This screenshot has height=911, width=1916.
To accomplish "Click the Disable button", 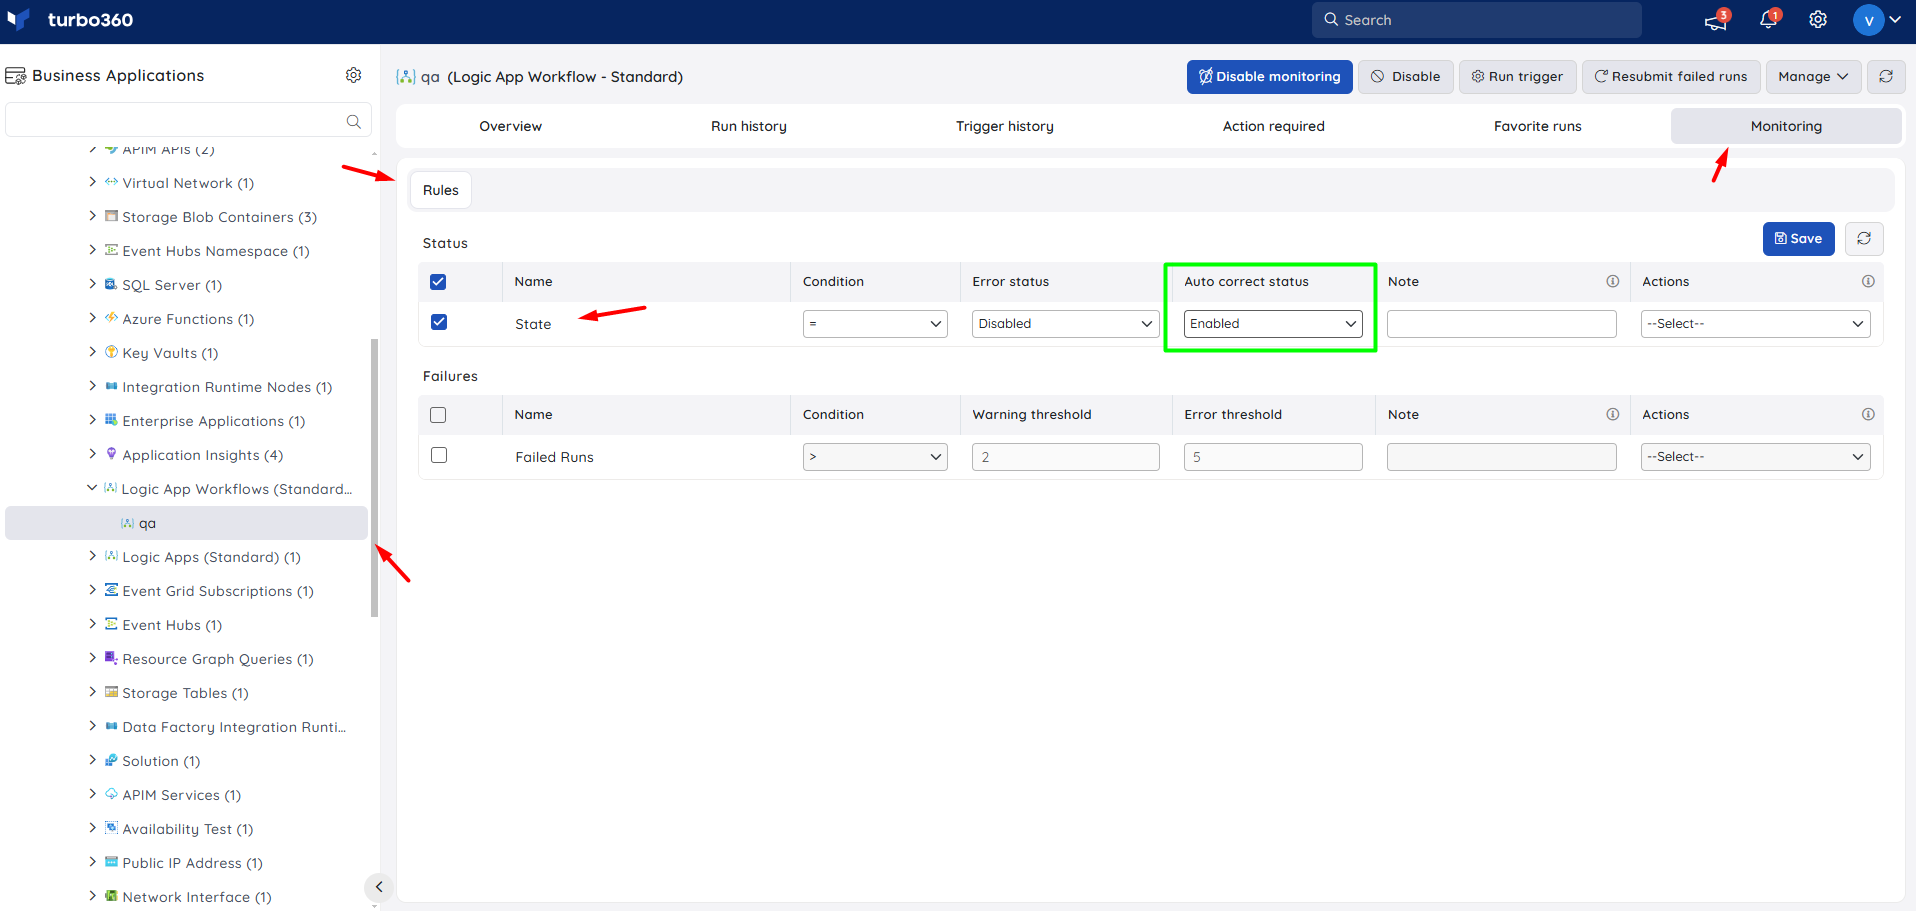I will 1406,77.
